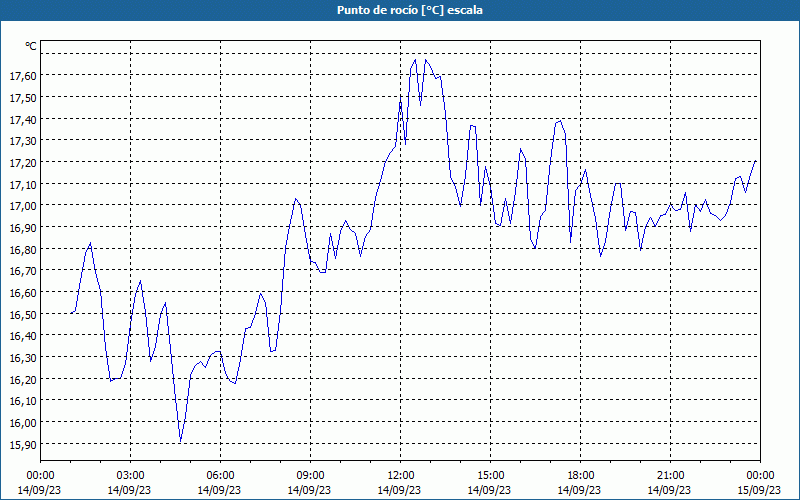Select the 15/09/23 date label
The image size is (800, 500).
[x=760, y=490]
